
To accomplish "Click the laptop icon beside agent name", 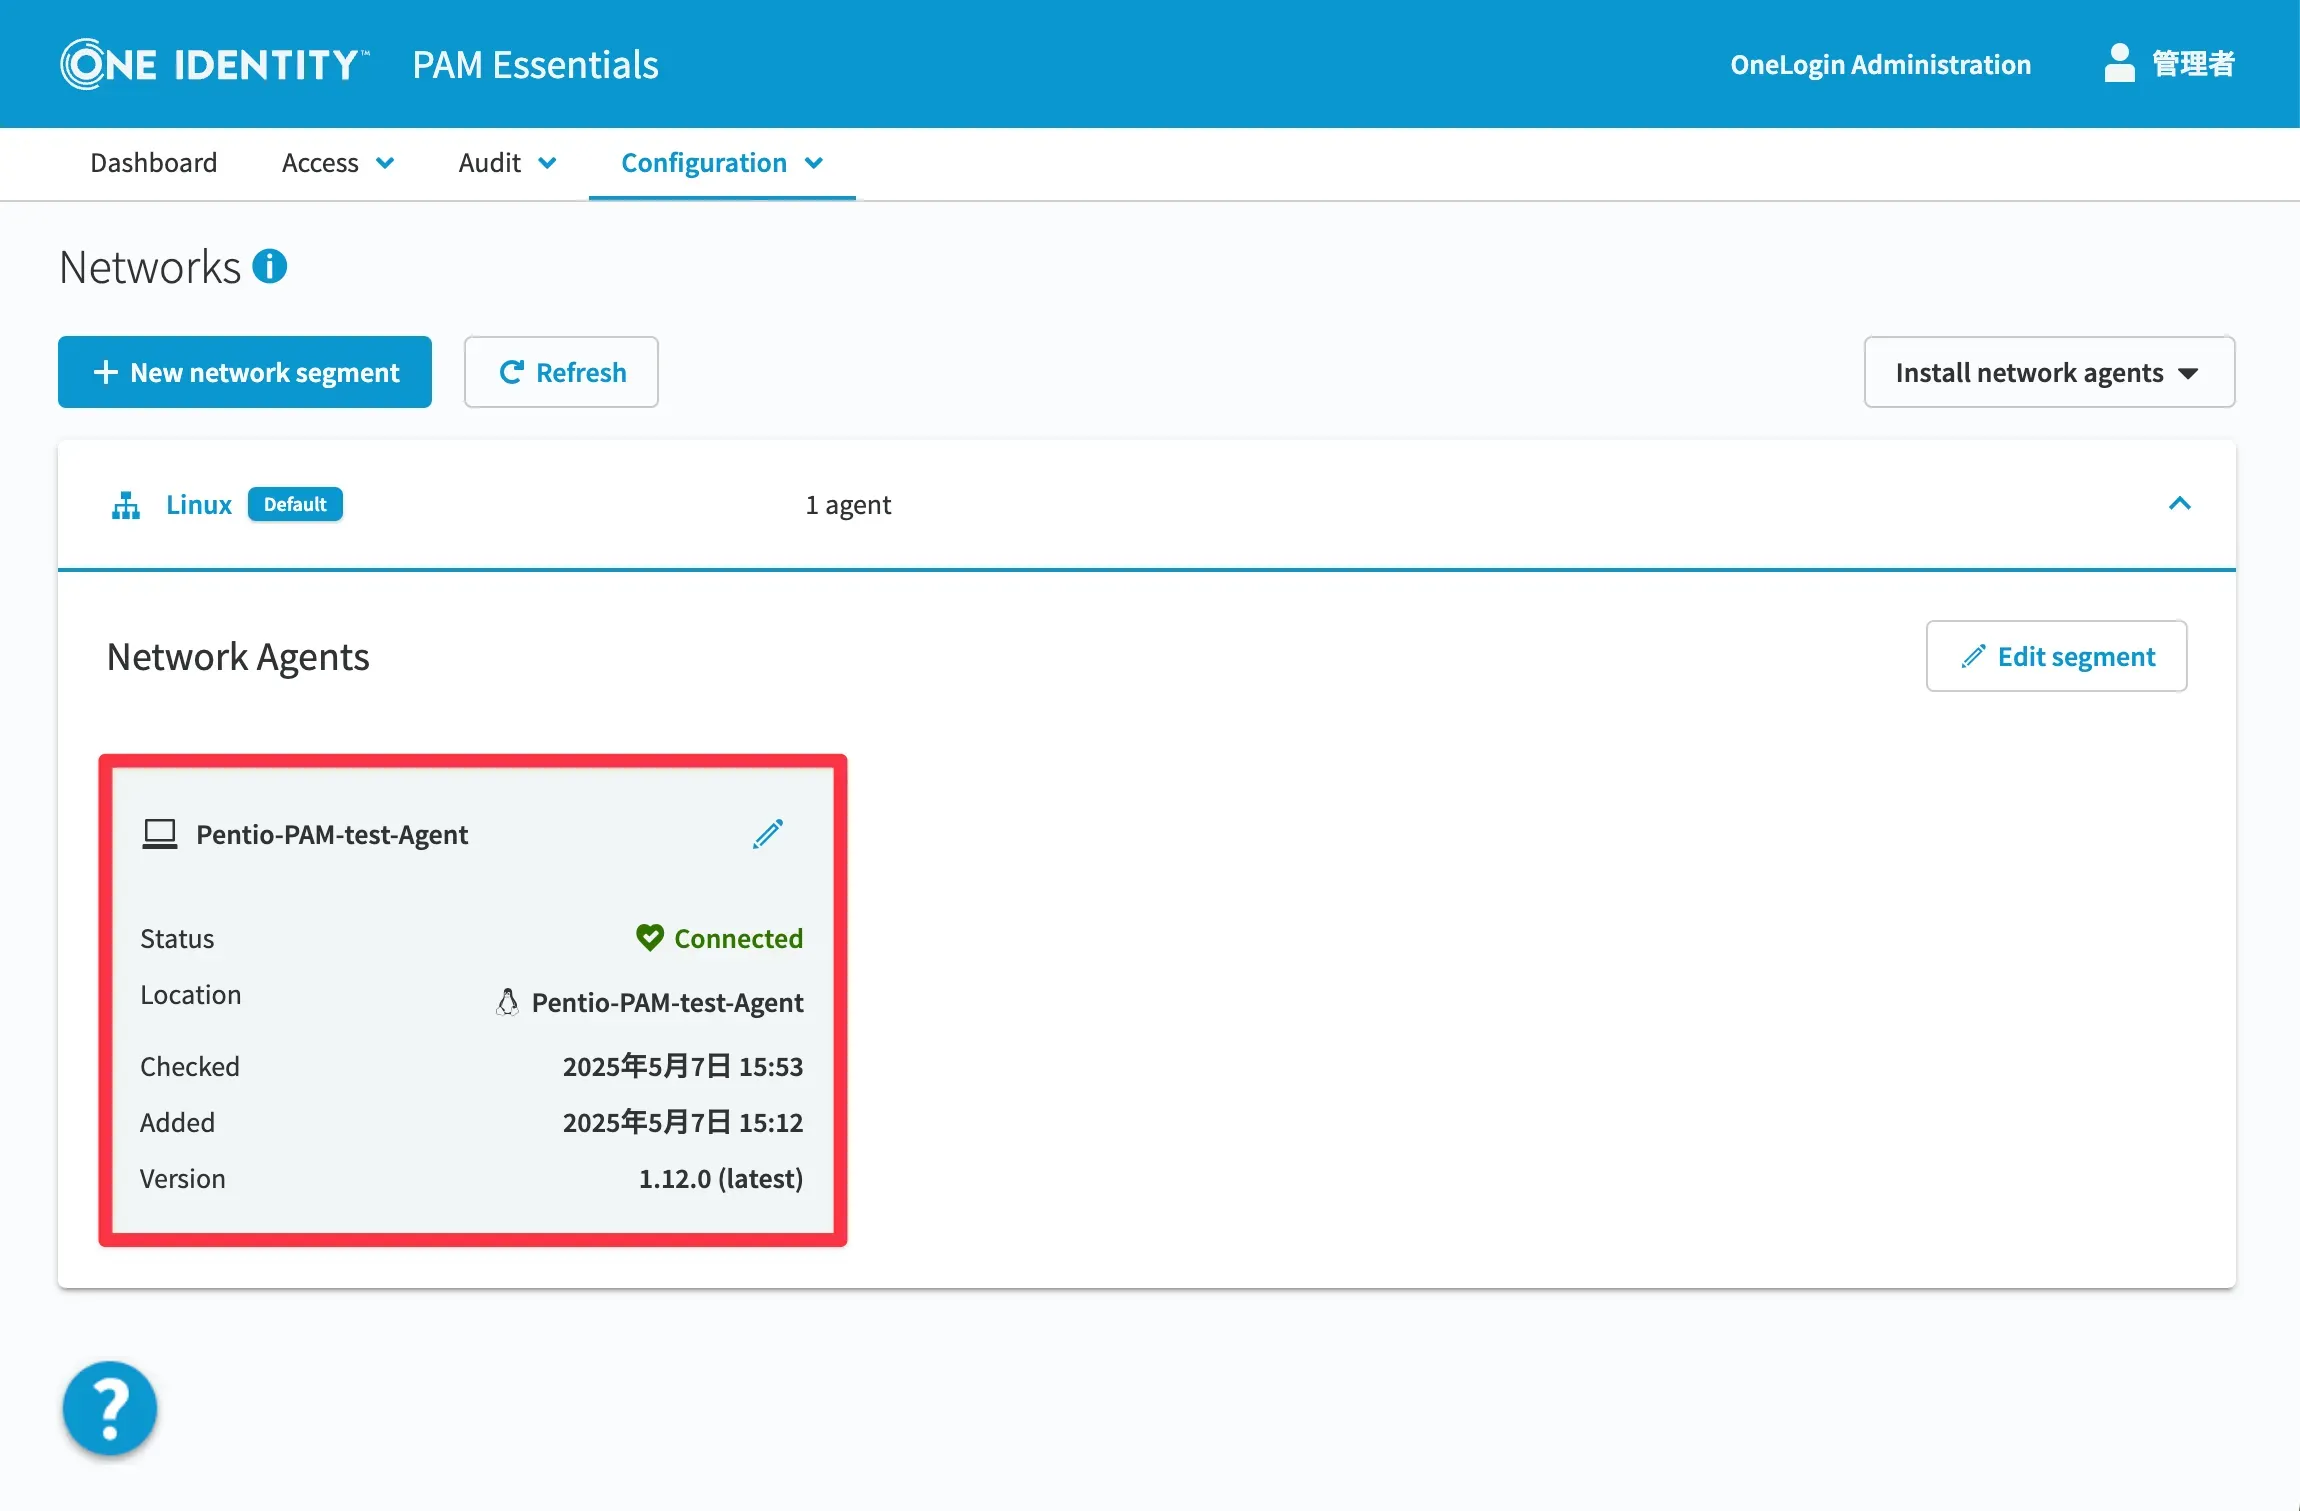I will [160, 834].
